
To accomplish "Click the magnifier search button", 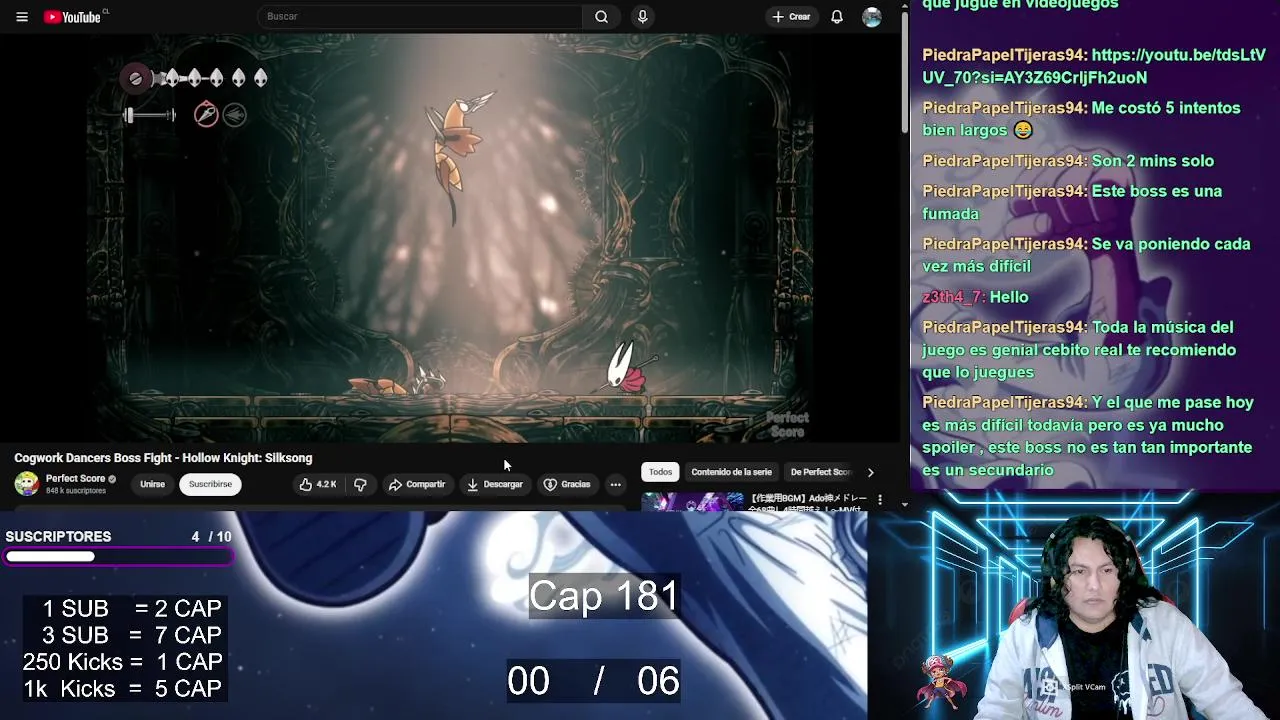I will (601, 16).
